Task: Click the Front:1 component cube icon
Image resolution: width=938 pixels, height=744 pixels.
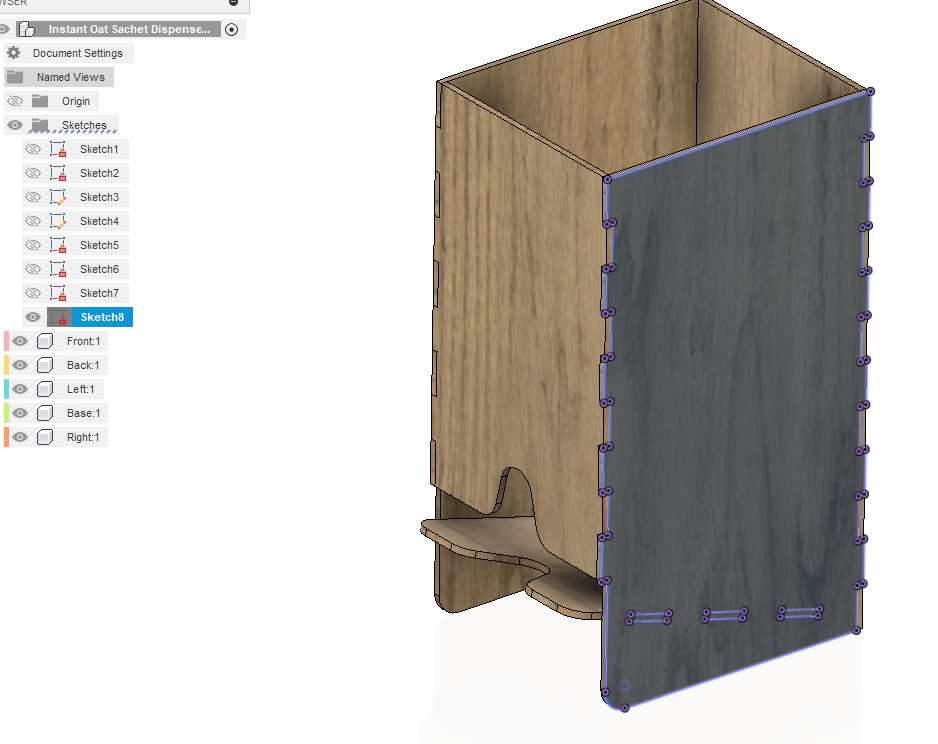Action: click(x=45, y=341)
